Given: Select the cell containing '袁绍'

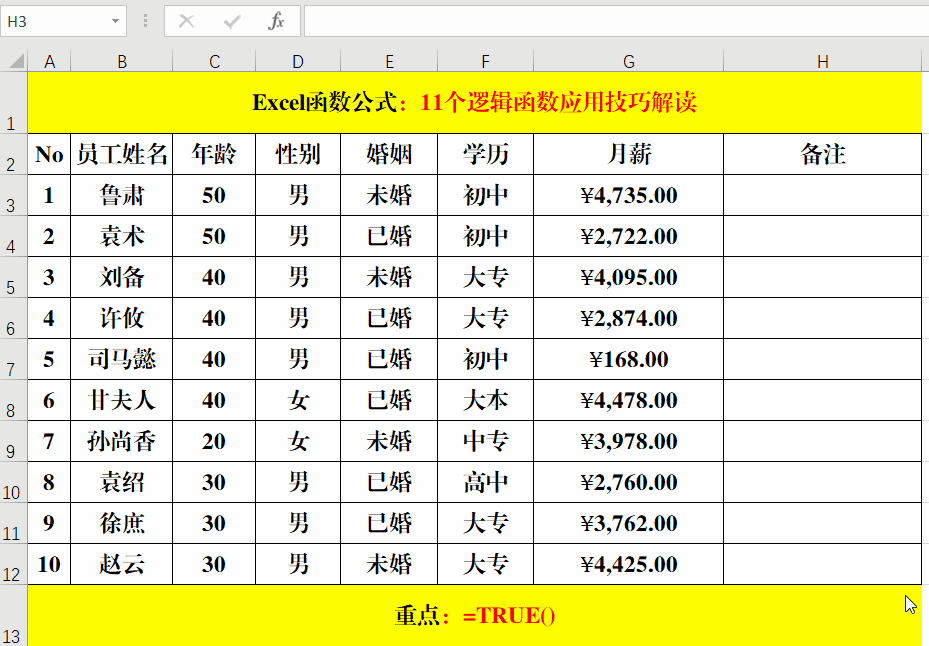Looking at the screenshot, I should pos(121,482).
